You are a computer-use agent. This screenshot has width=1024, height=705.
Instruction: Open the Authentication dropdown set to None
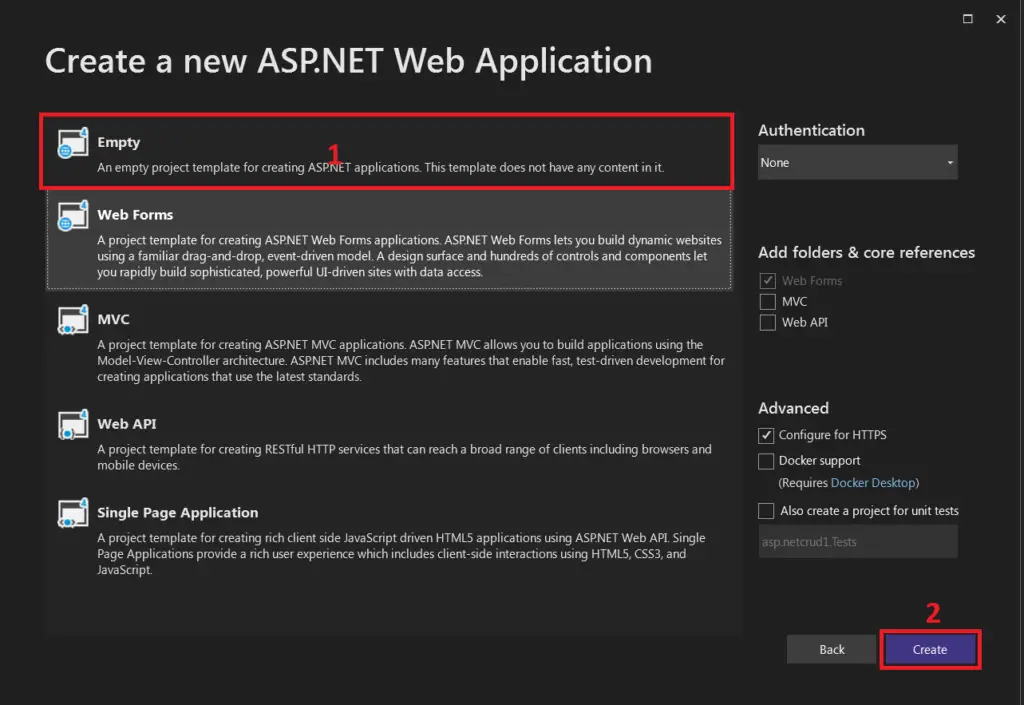(857, 163)
